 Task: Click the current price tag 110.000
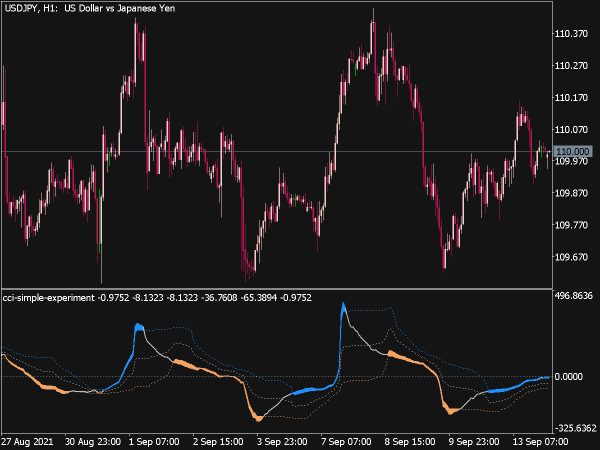coord(572,152)
